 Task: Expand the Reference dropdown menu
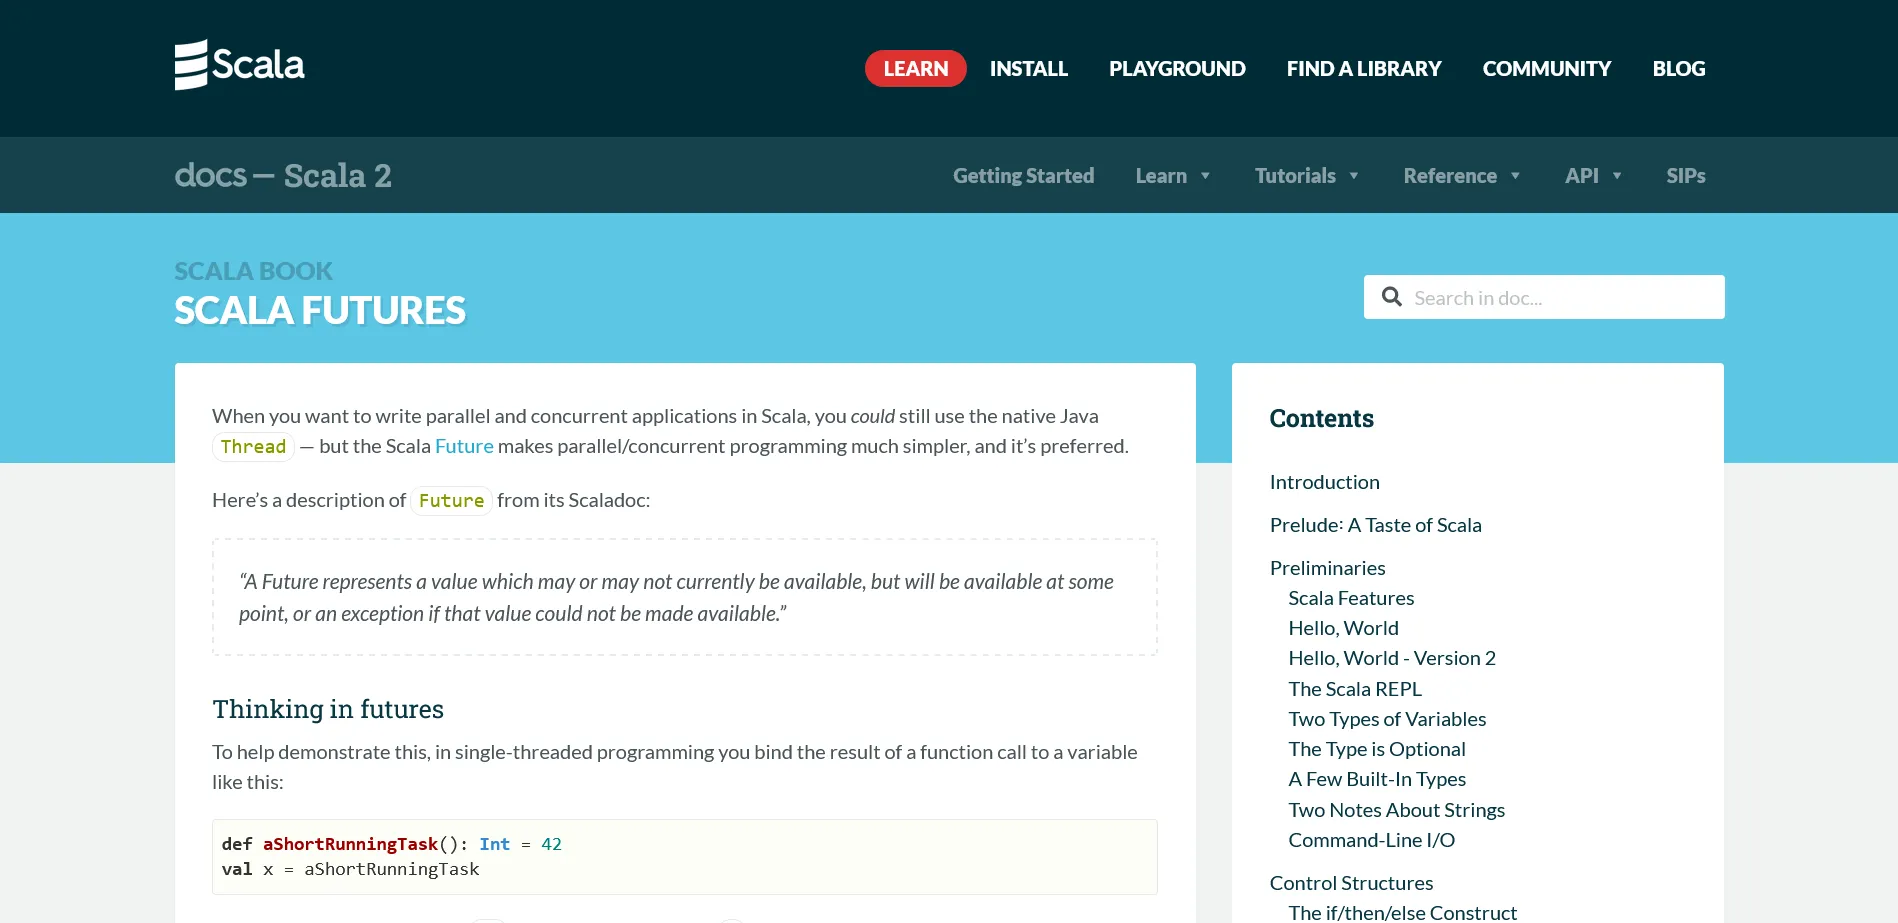[1462, 176]
